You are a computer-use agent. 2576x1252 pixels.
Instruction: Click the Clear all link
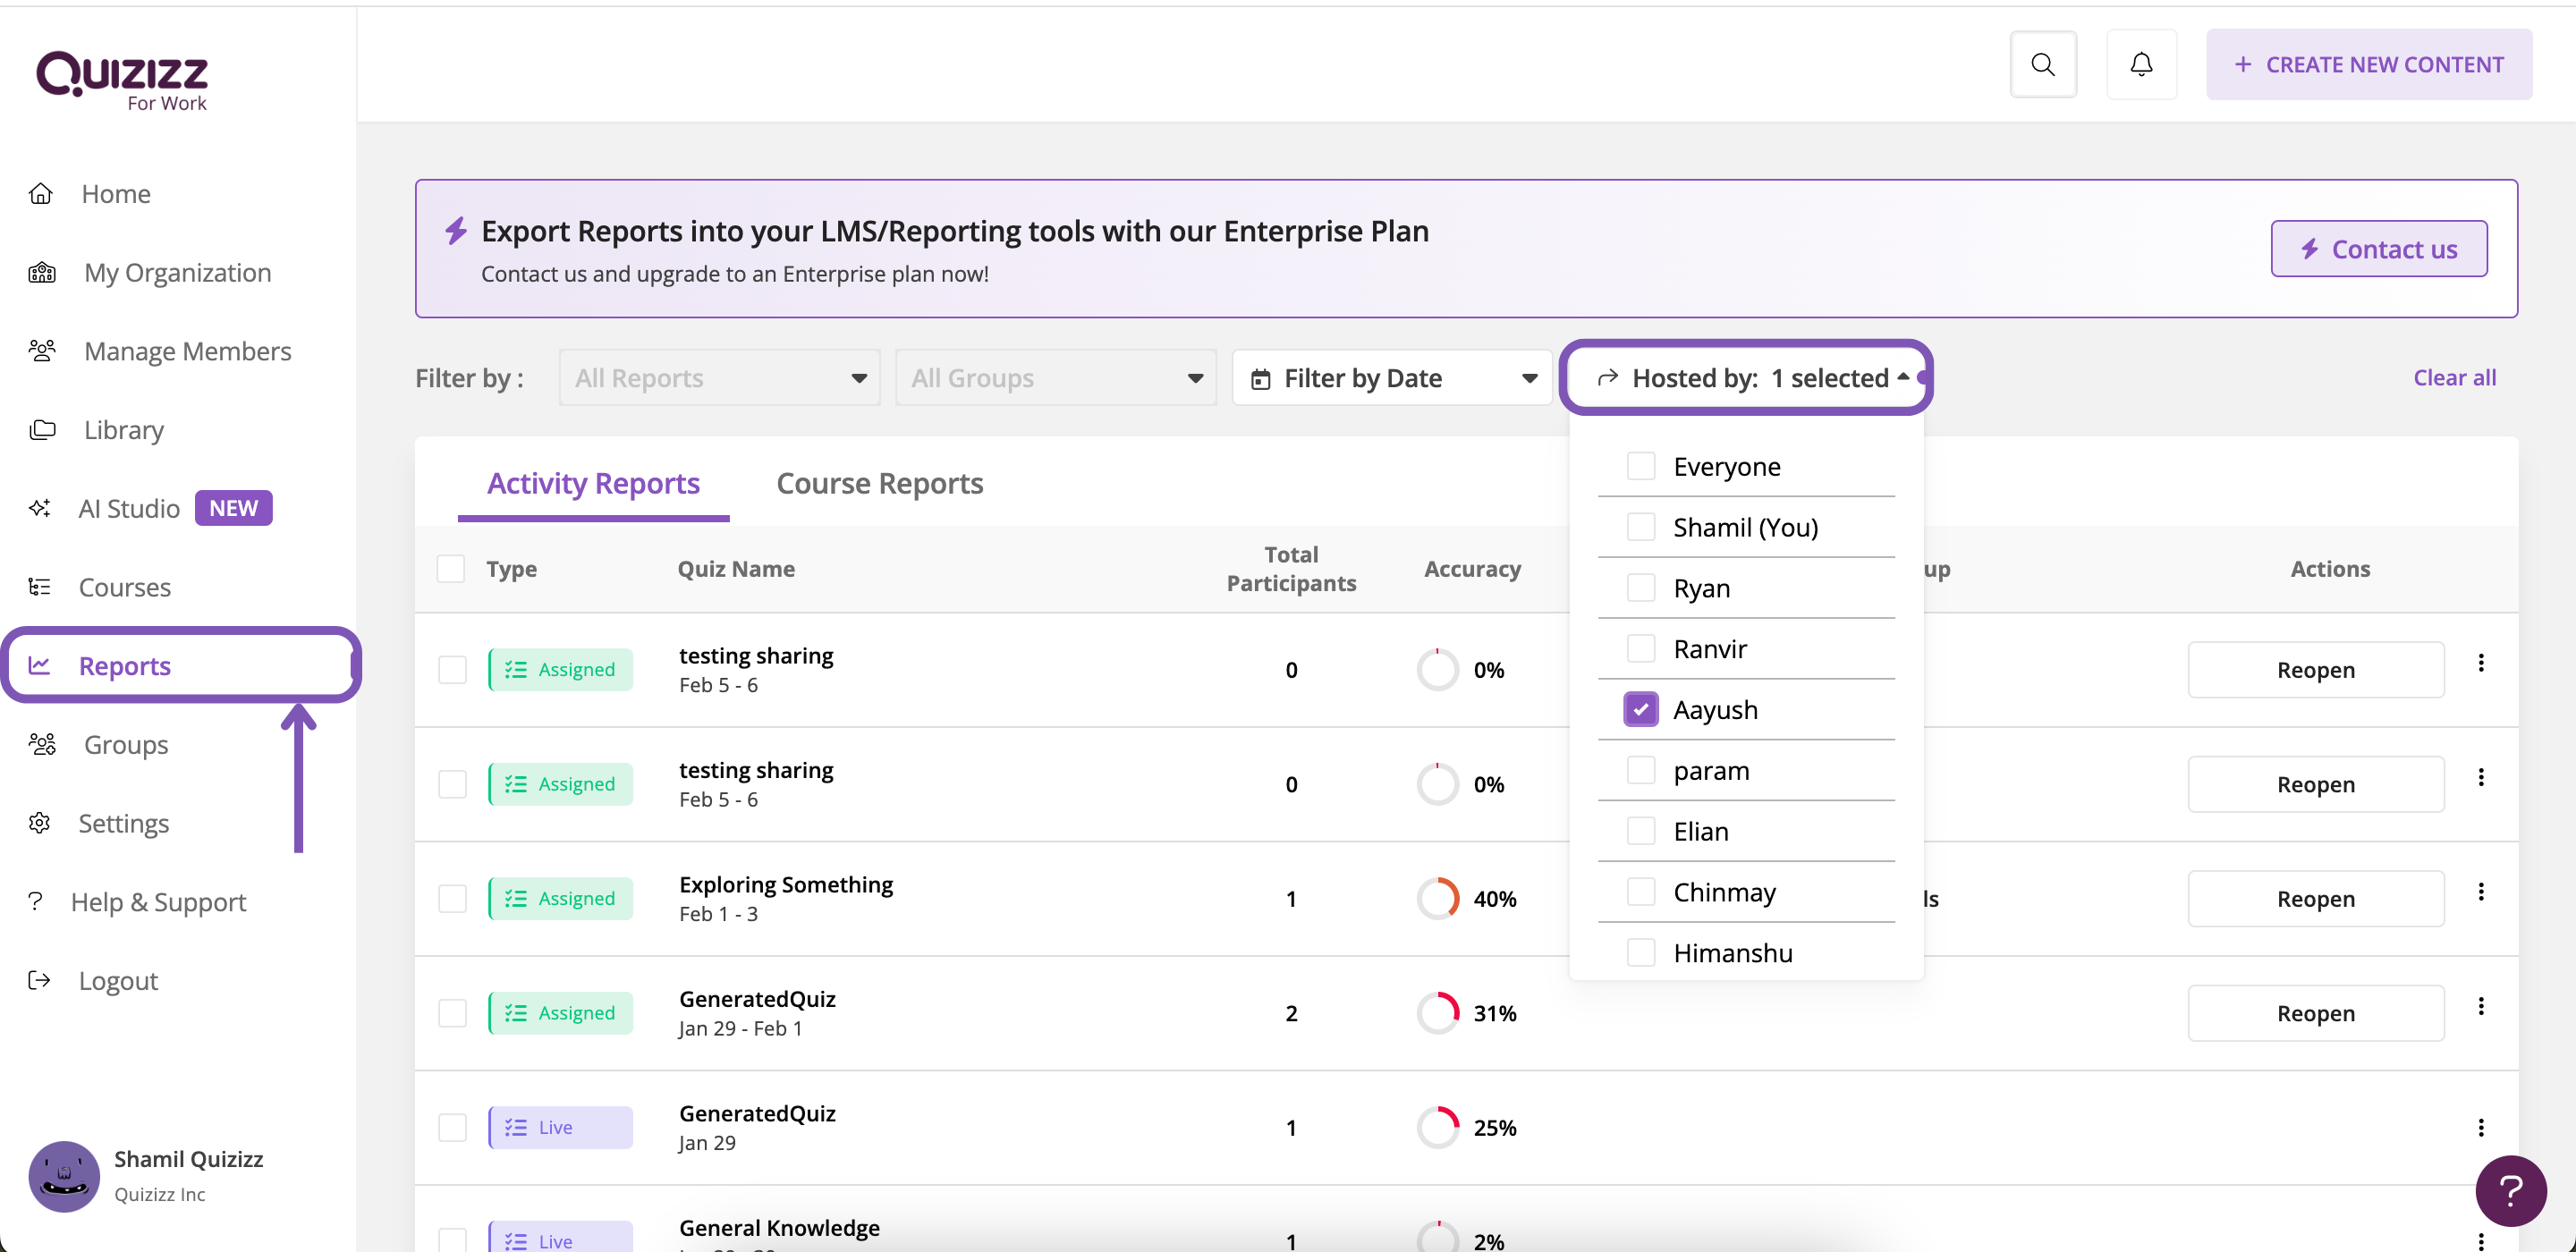[2454, 378]
